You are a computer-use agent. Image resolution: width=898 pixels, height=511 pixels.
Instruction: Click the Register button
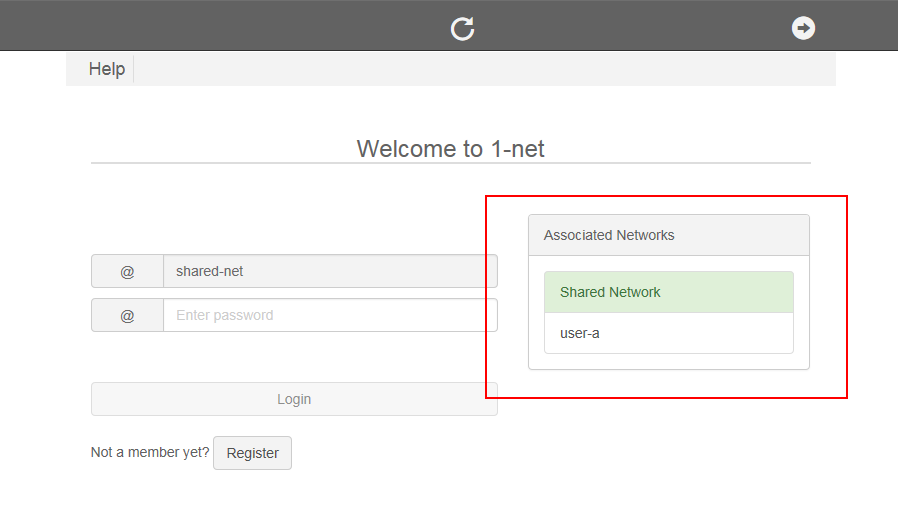(252, 453)
